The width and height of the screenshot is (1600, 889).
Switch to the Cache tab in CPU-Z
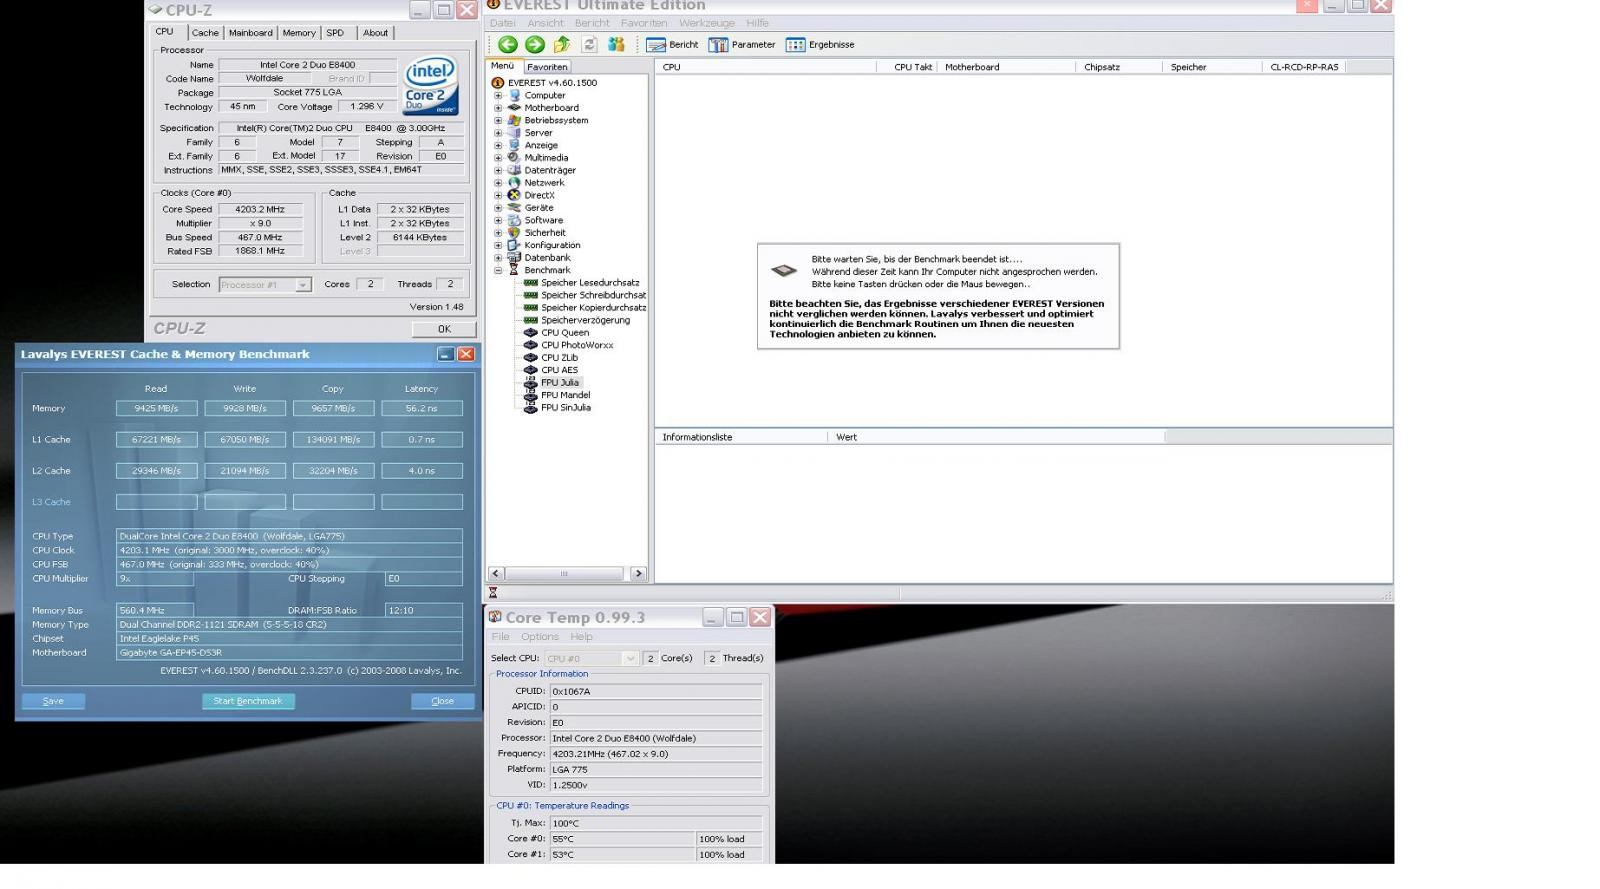[205, 33]
